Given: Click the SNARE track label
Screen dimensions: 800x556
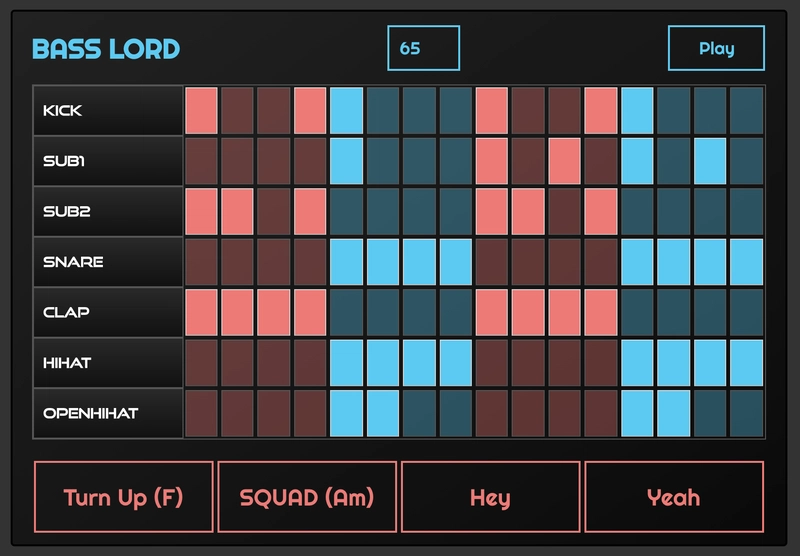Looking at the screenshot, I should [108, 262].
